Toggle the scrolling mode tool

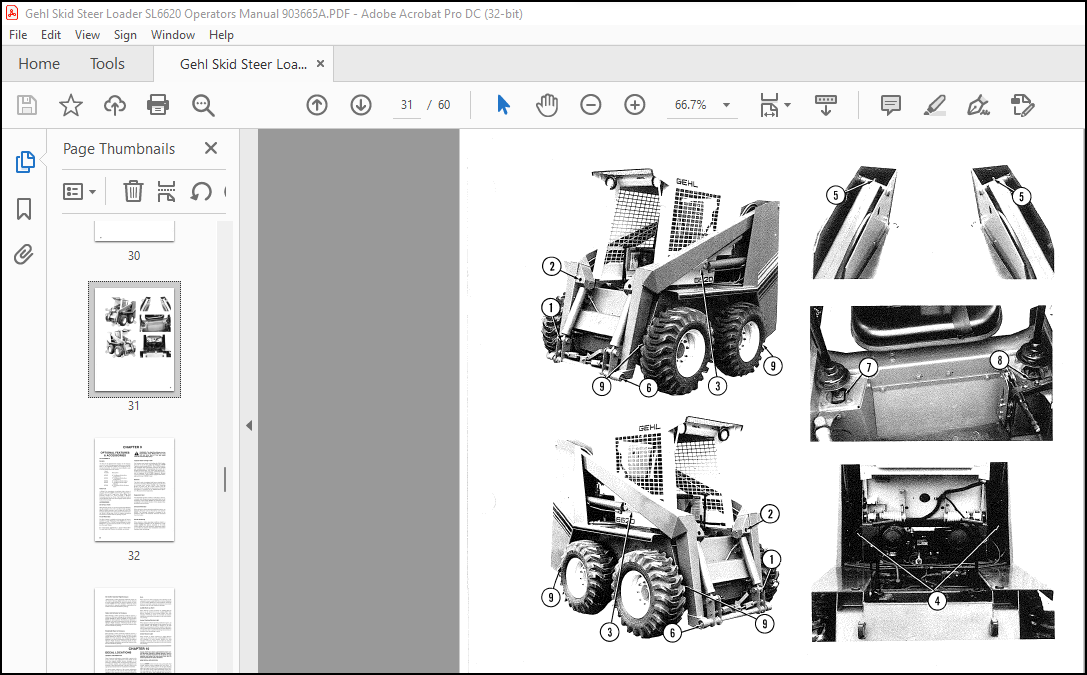pyautogui.click(x=825, y=105)
